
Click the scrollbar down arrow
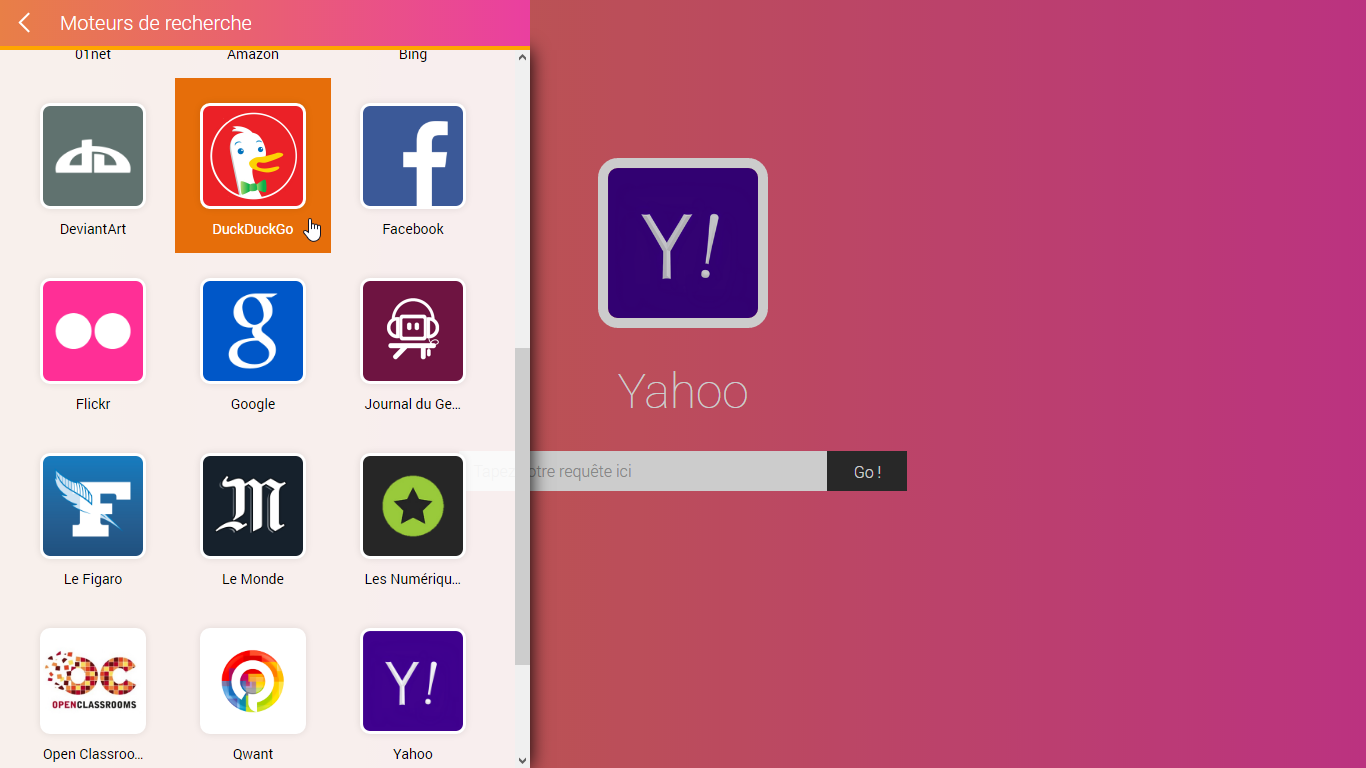click(522, 760)
